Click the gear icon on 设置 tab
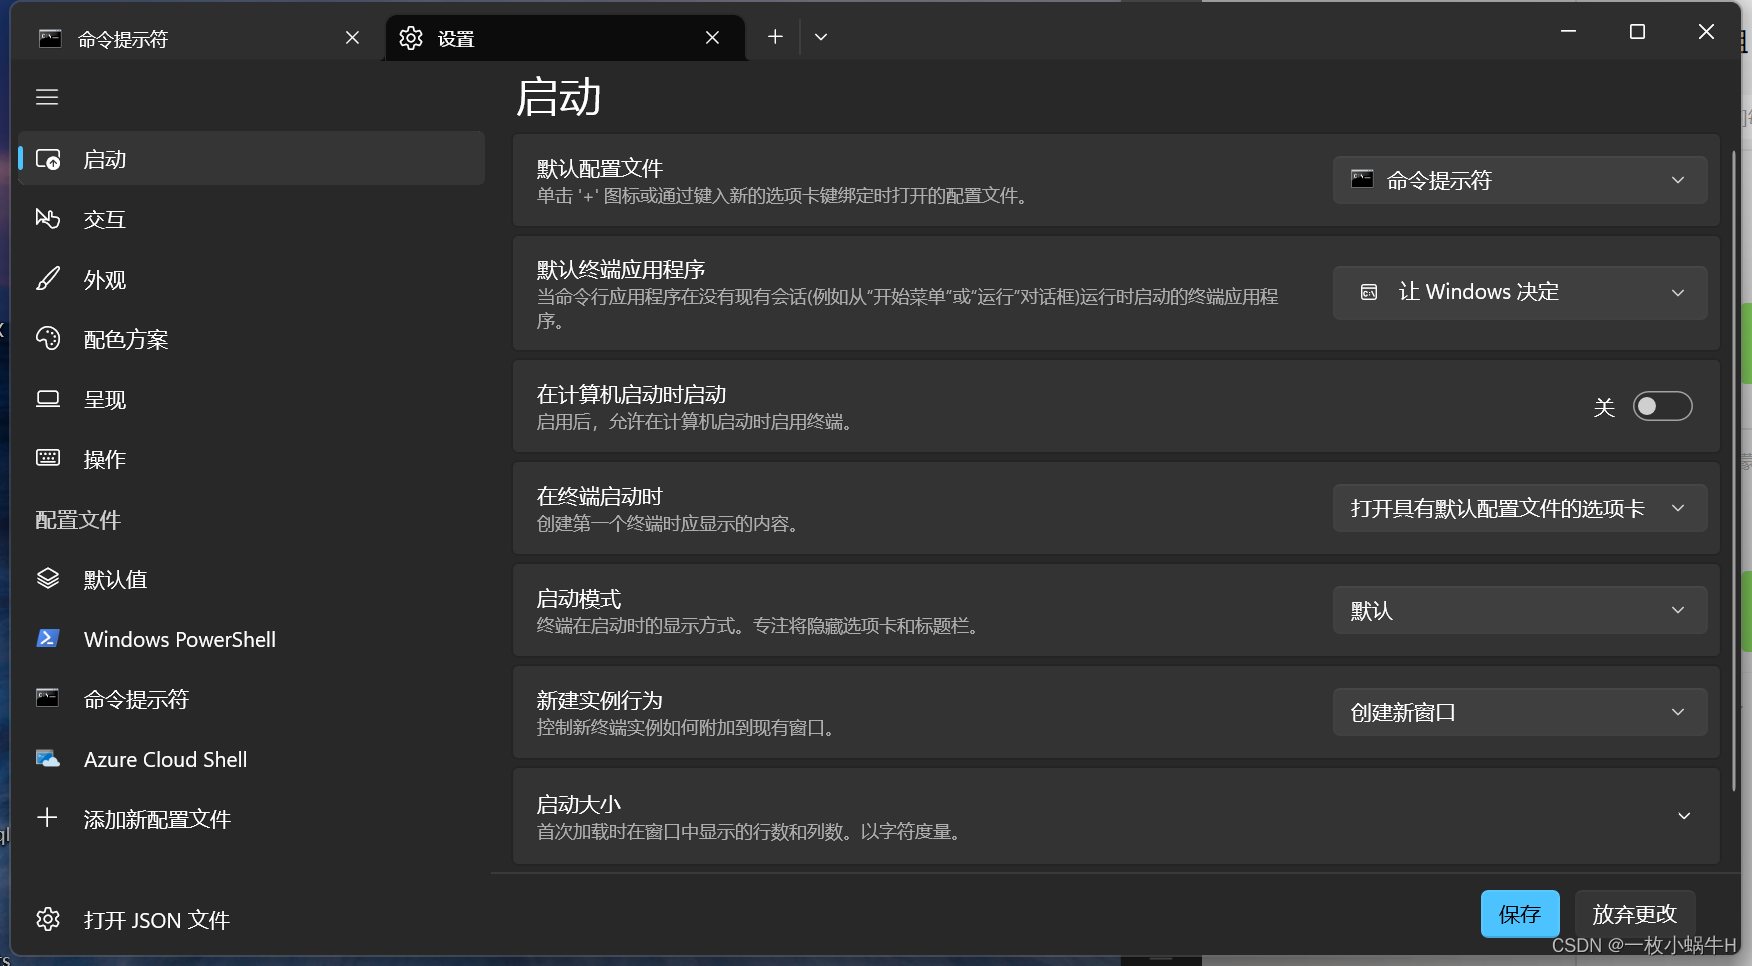This screenshot has width=1752, height=966. (411, 38)
